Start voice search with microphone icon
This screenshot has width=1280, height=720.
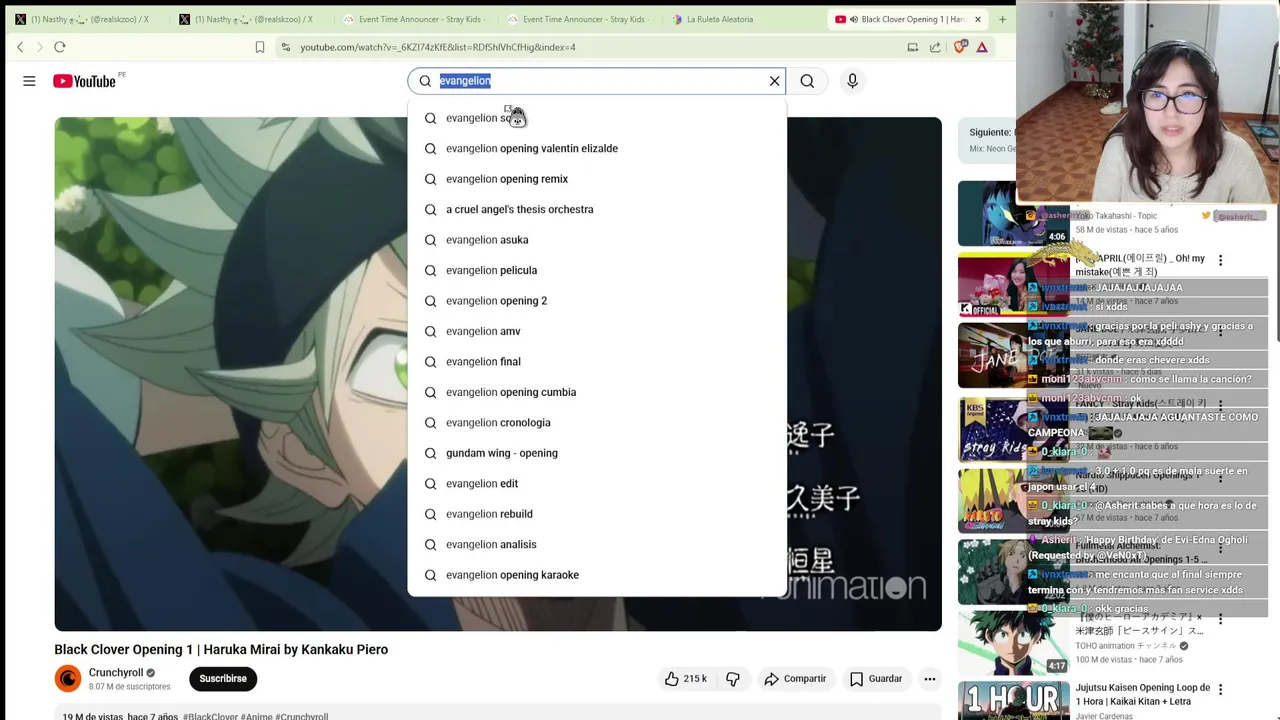[852, 81]
